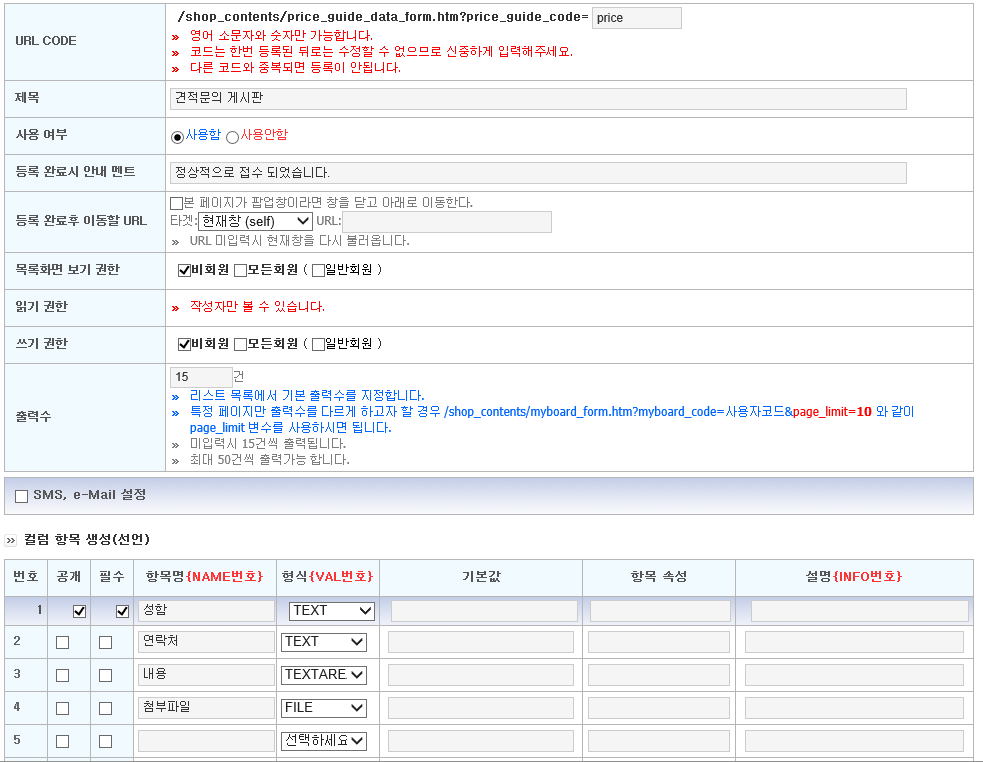Click the URL CODE input containing price

(636, 18)
